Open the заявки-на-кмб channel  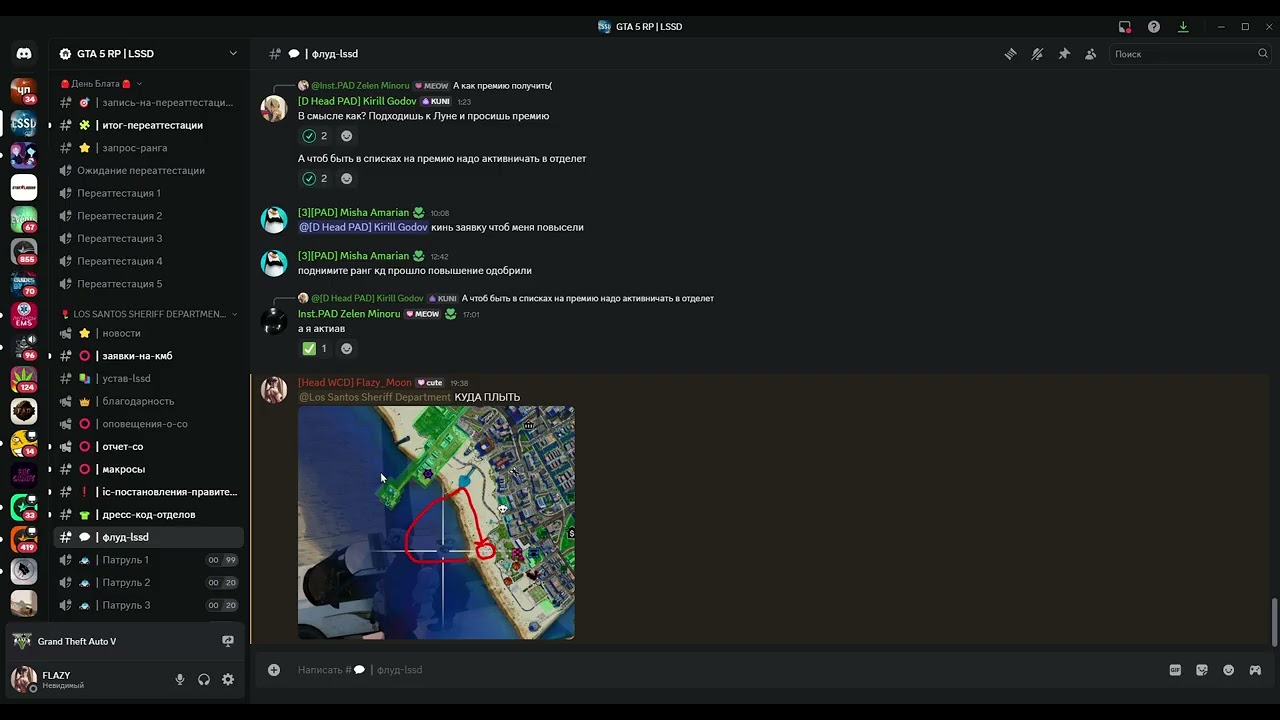point(149,356)
